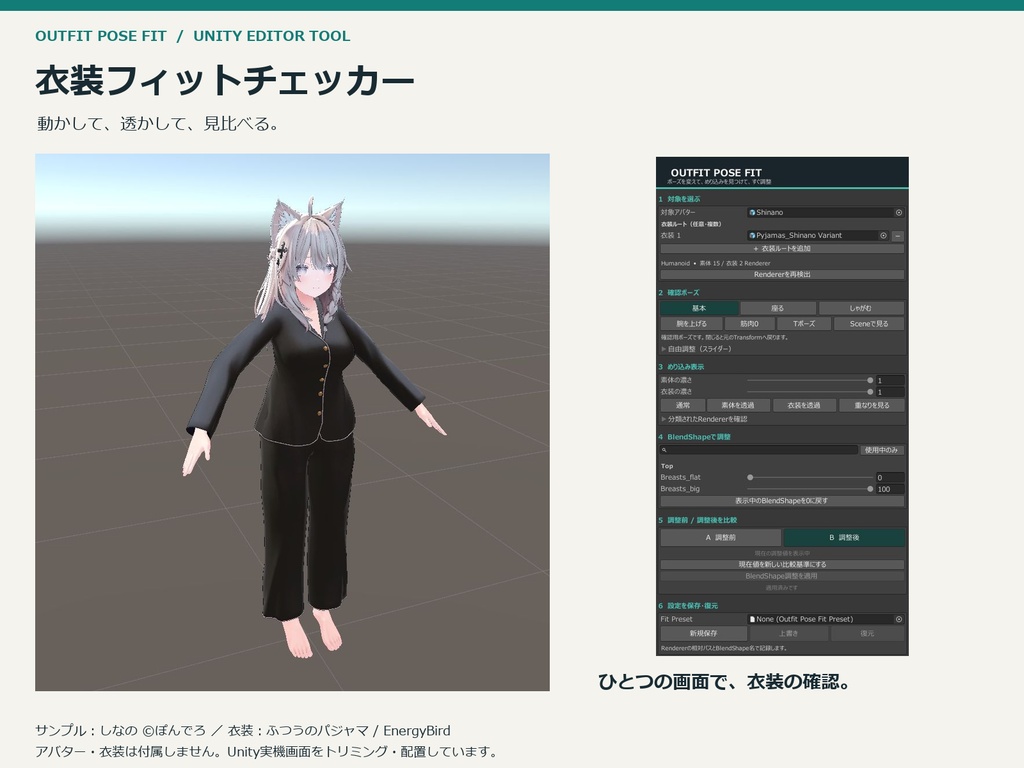Click the text 動かして、透かして、見比べる。

point(157,123)
